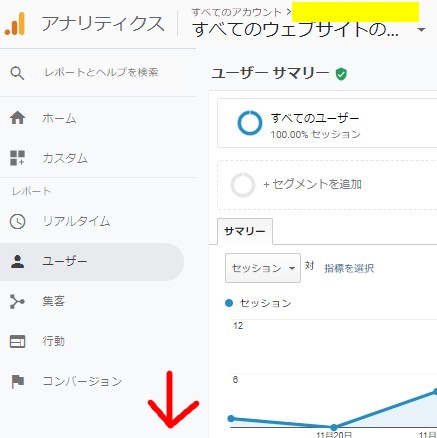
Task: Click the ユーザー person icon
Action: (x=17, y=261)
